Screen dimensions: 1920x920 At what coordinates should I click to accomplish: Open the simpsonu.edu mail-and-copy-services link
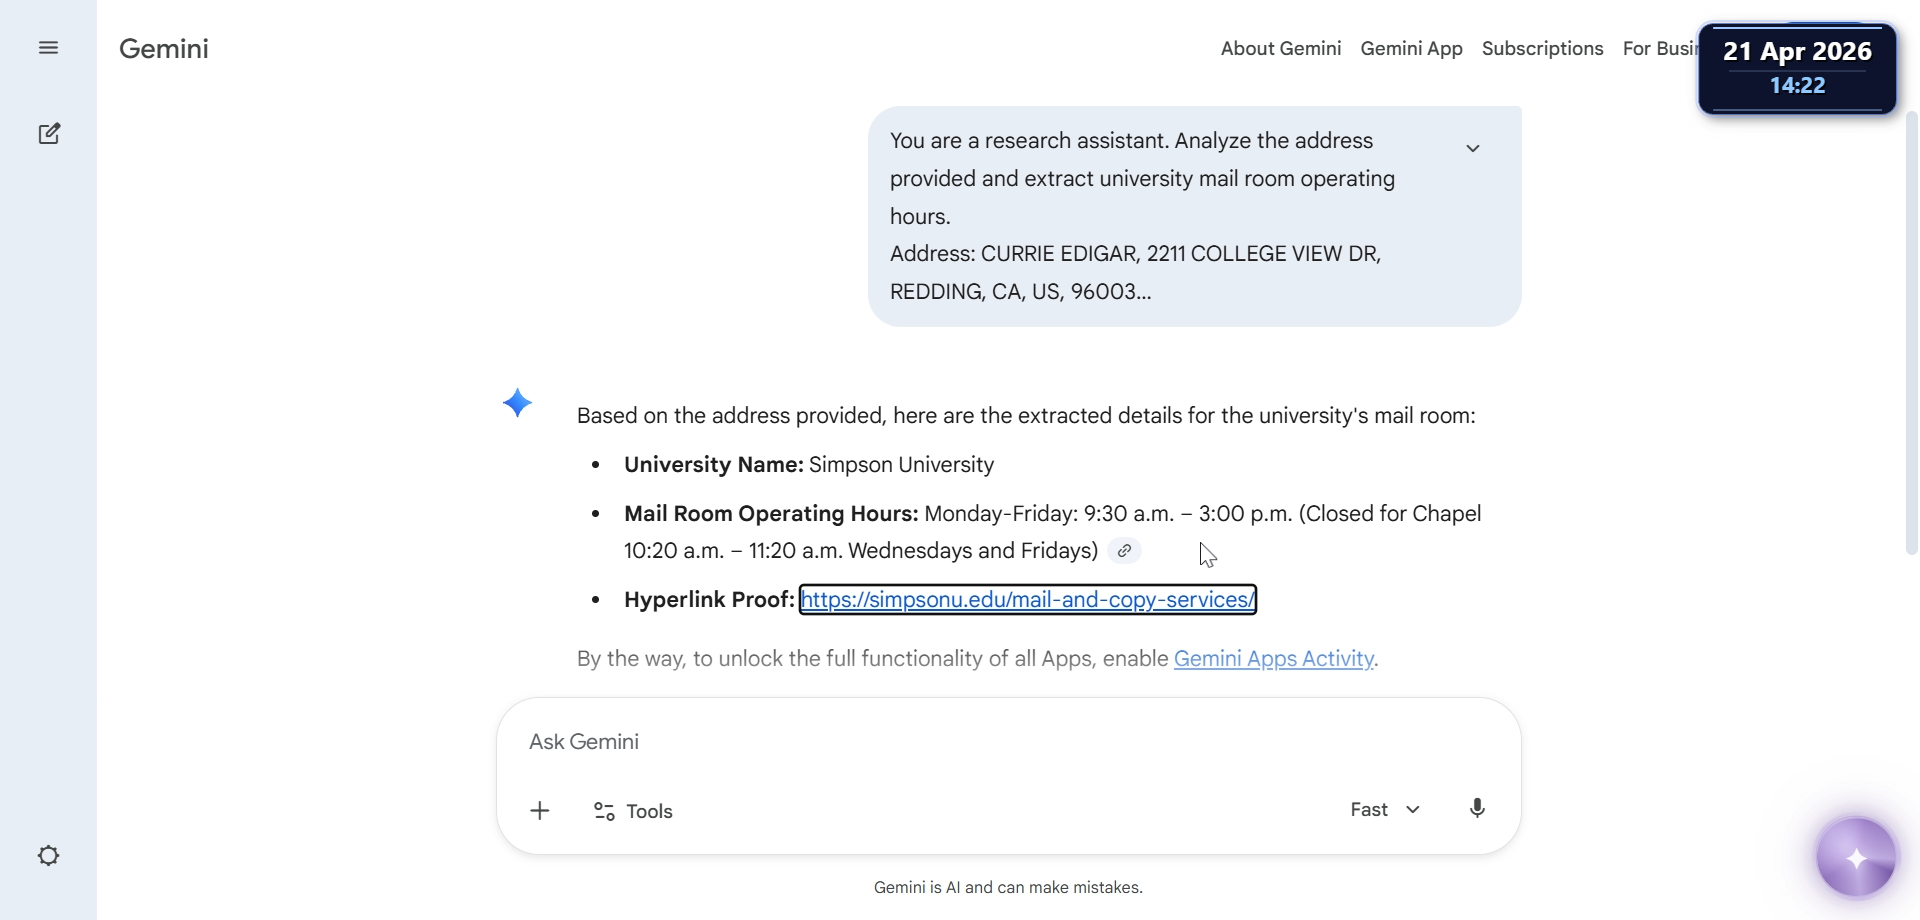pyautogui.click(x=1028, y=600)
